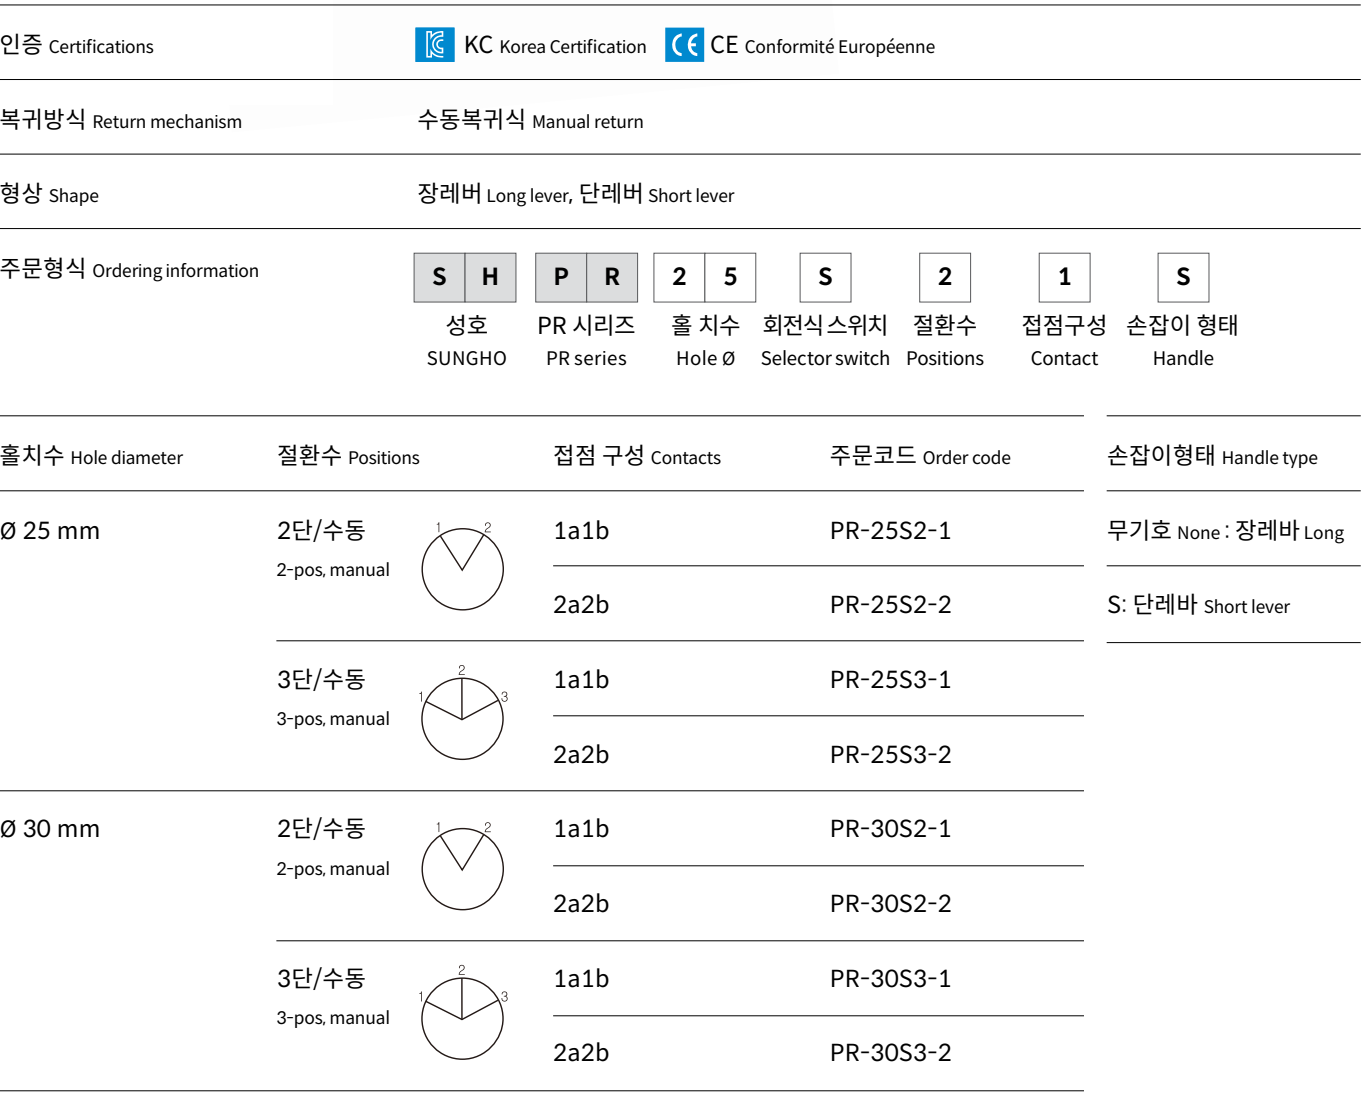The image size is (1364, 1095).
Task: Click the 'S' box above Selector switch
Action: pyautogui.click(x=825, y=277)
